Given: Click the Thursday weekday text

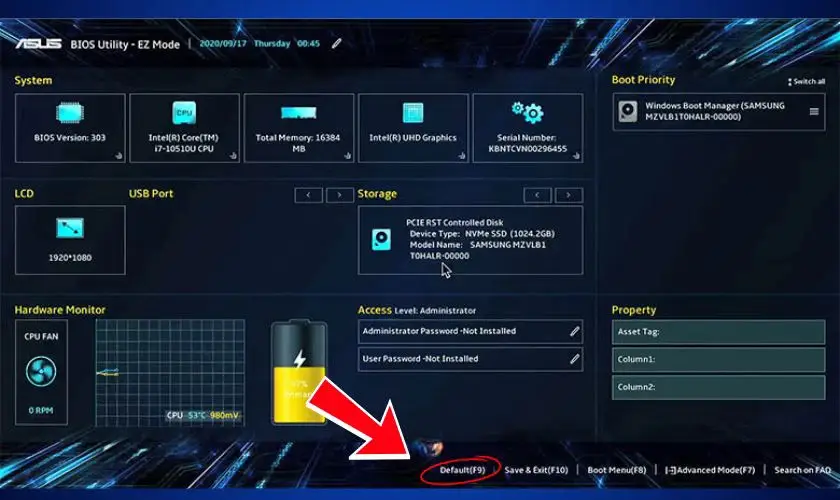Looking at the screenshot, I should (x=272, y=43).
